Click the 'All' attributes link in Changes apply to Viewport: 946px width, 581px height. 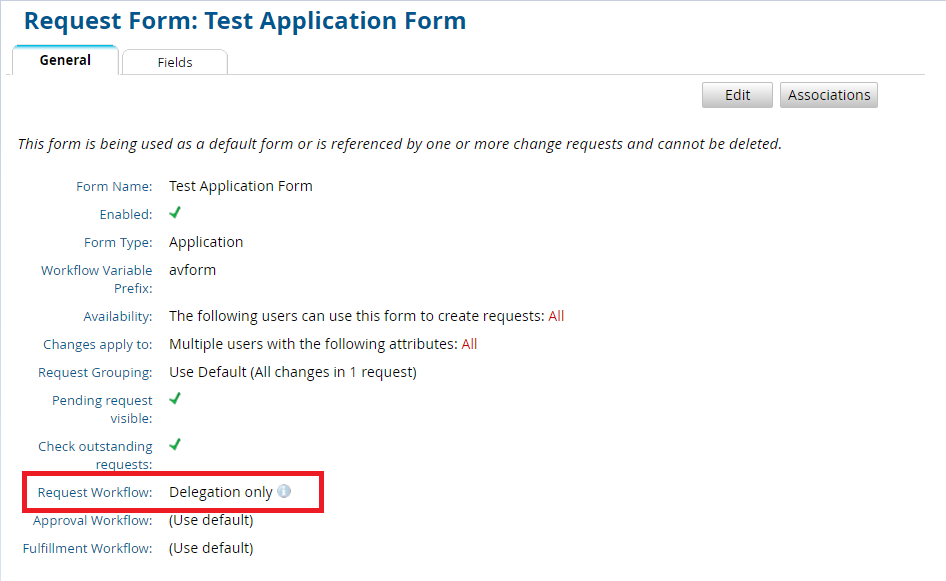[469, 344]
